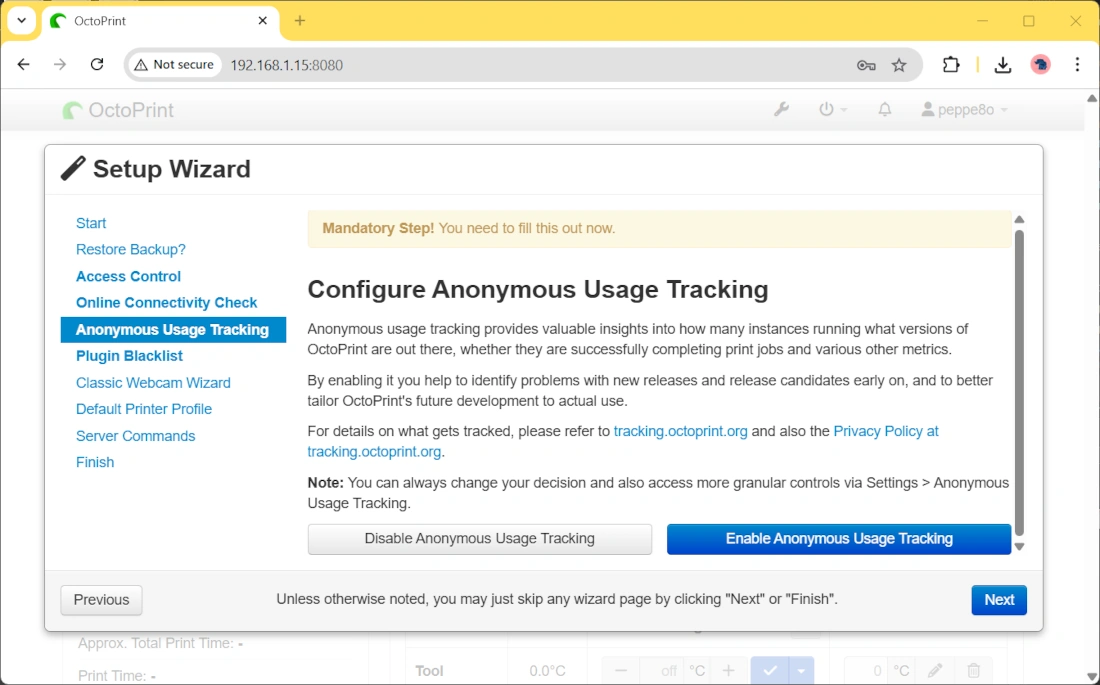Click page scrollbar up arrow
The image size is (1100, 685).
click(x=1092, y=99)
